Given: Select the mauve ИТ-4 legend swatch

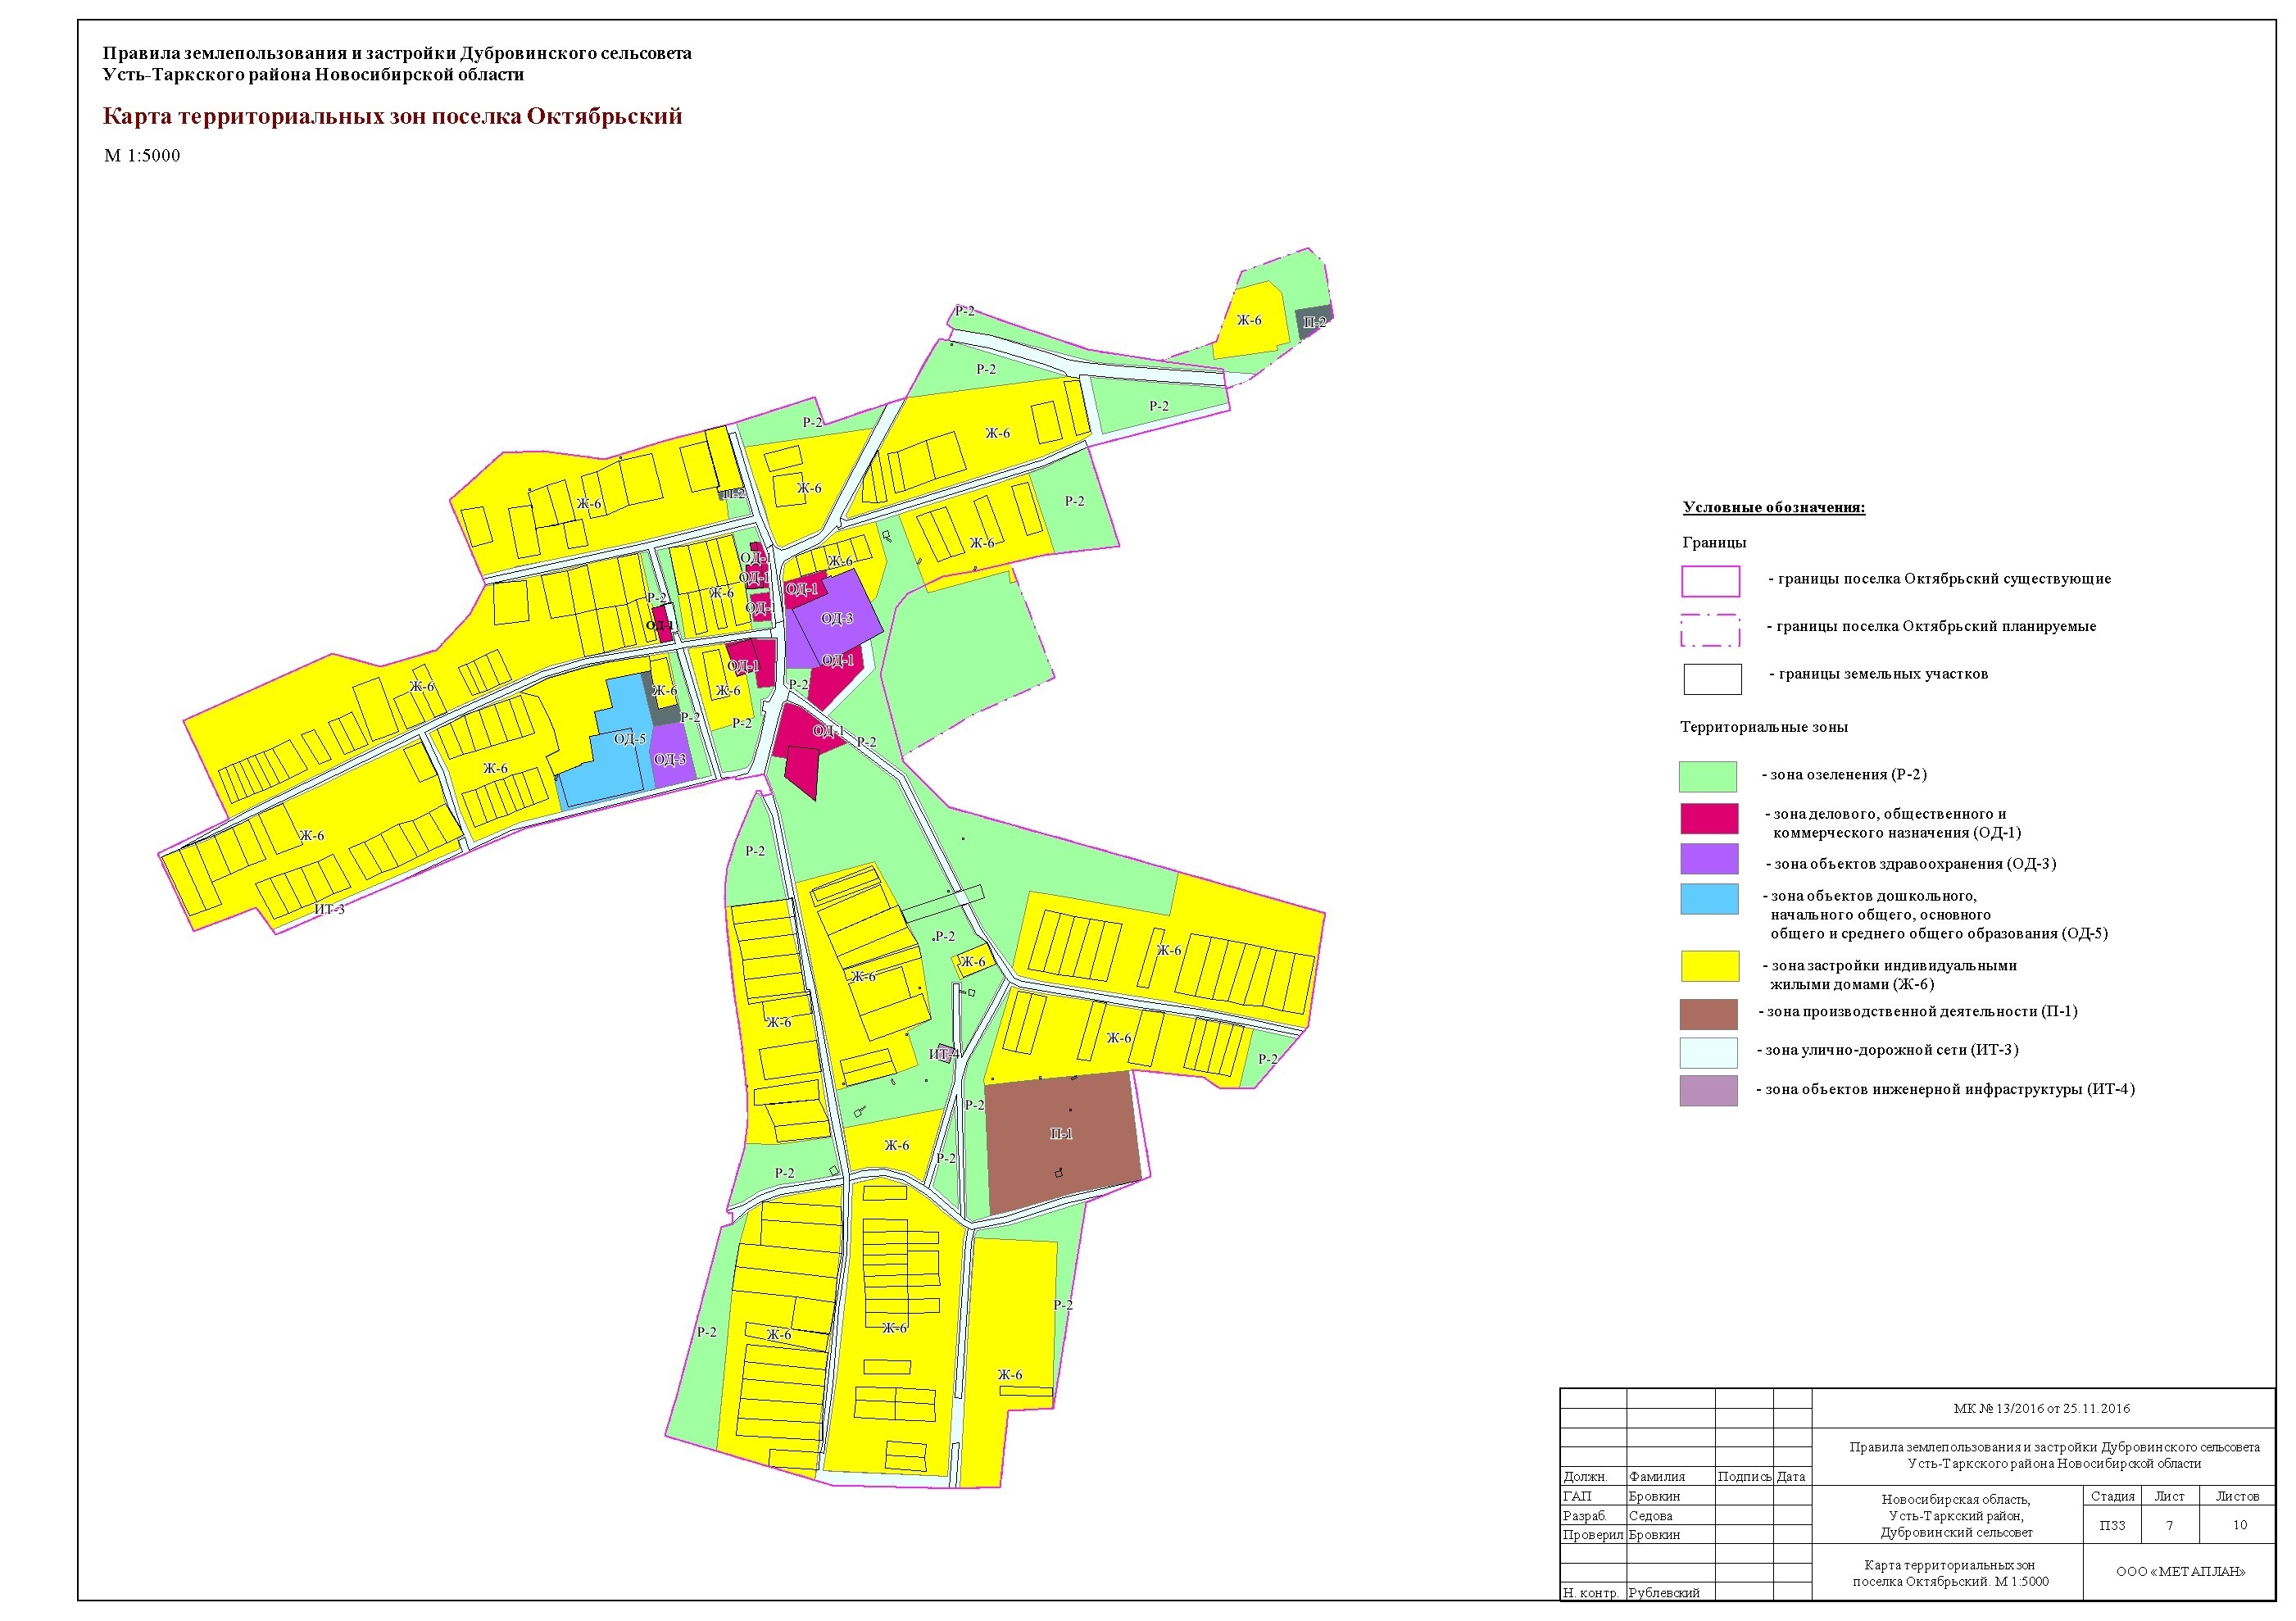Looking at the screenshot, I should pyautogui.click(x=1708, y=1091).
